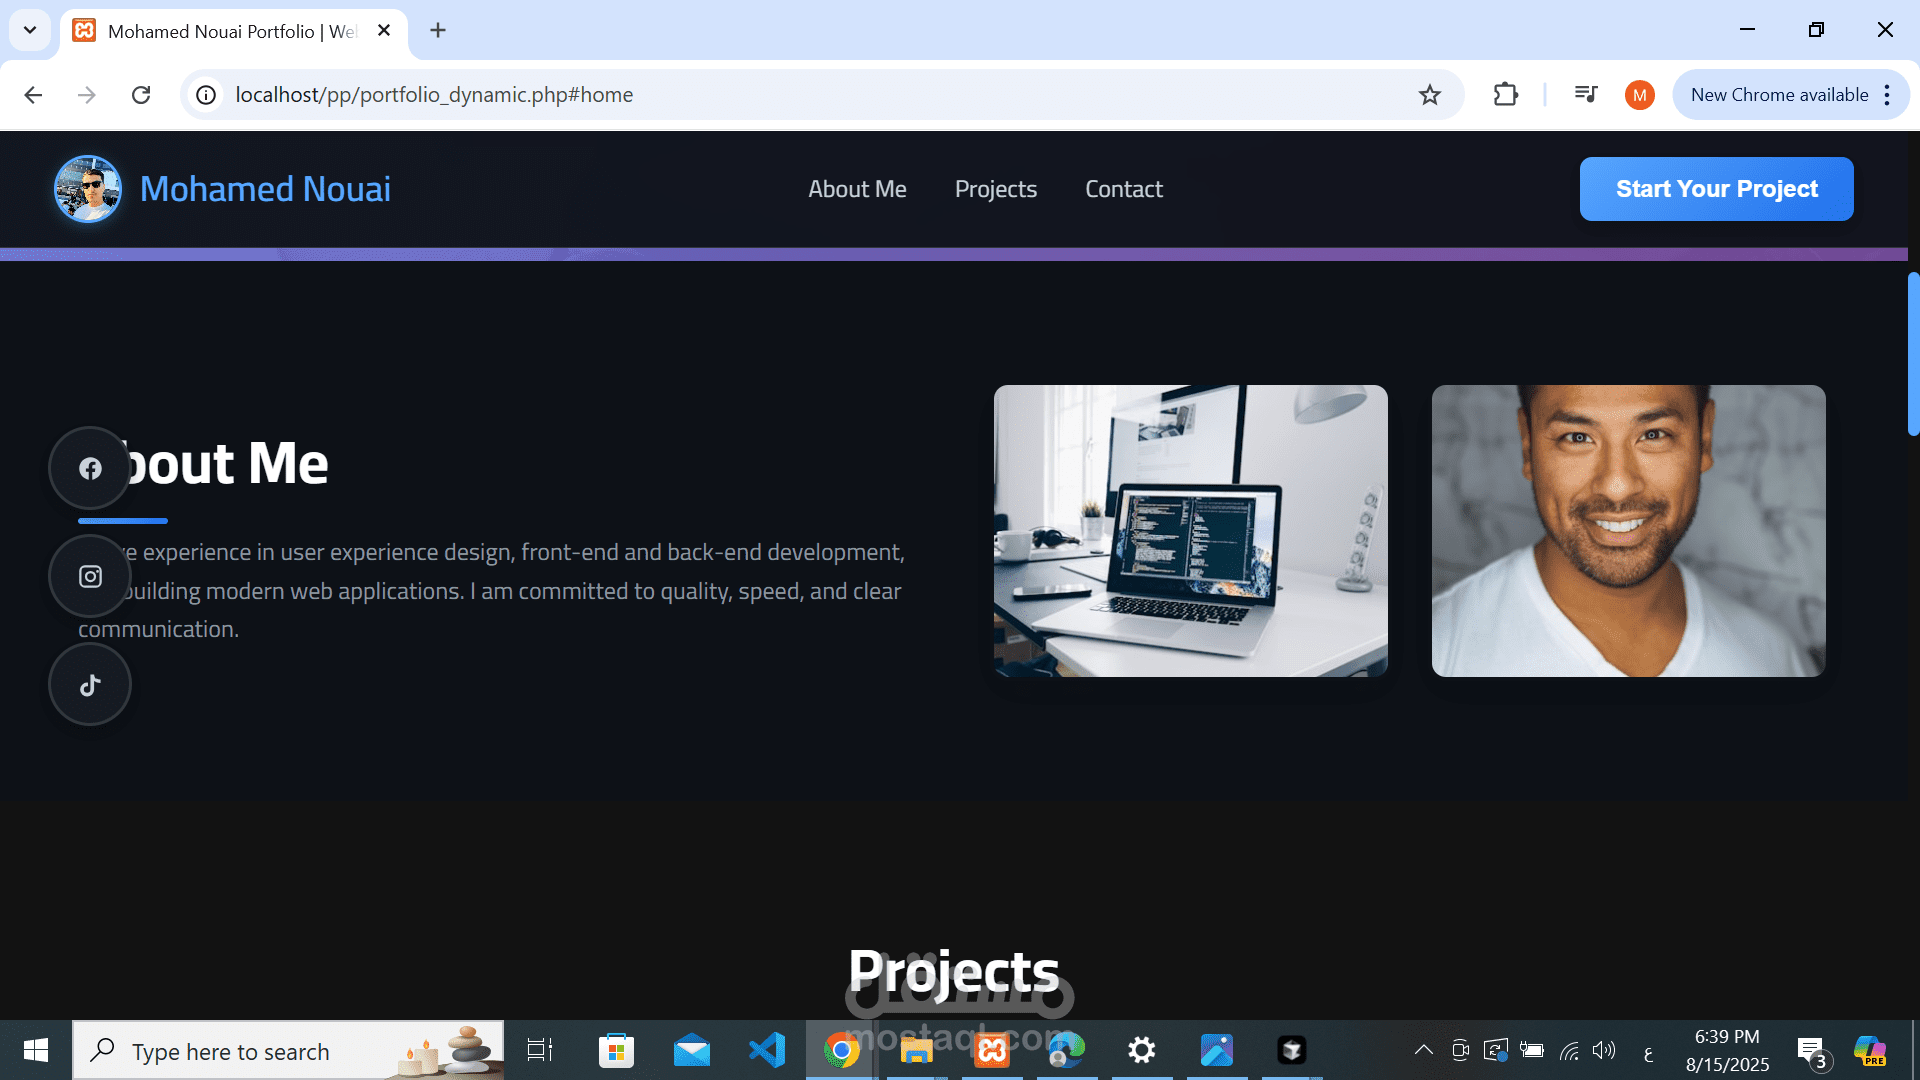Open the black cube app in the taskbar
Screen dimensions: 1920x1080
1292,1050
